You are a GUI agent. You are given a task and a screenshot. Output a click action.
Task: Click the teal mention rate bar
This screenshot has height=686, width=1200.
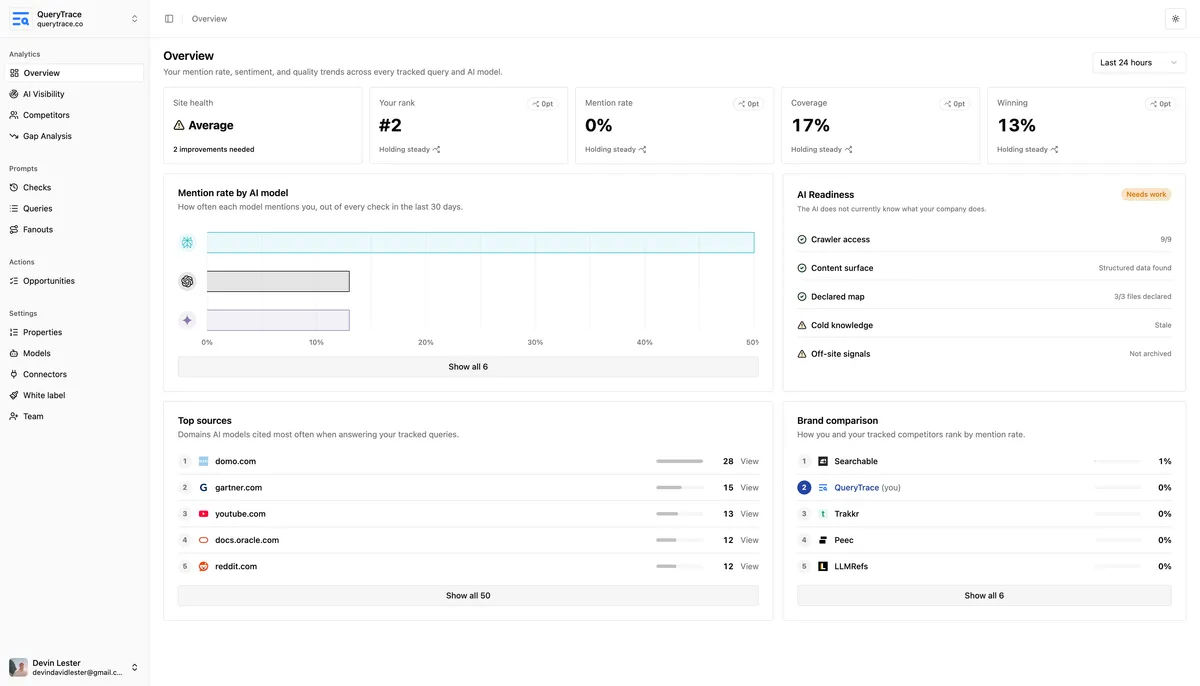[x=481, y=243]
